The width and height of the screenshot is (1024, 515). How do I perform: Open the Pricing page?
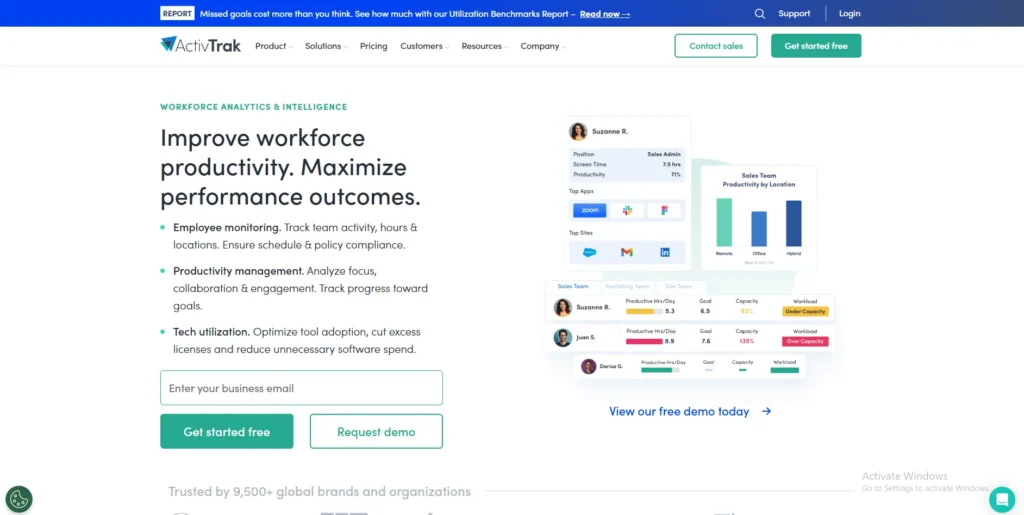click(373, 46)
